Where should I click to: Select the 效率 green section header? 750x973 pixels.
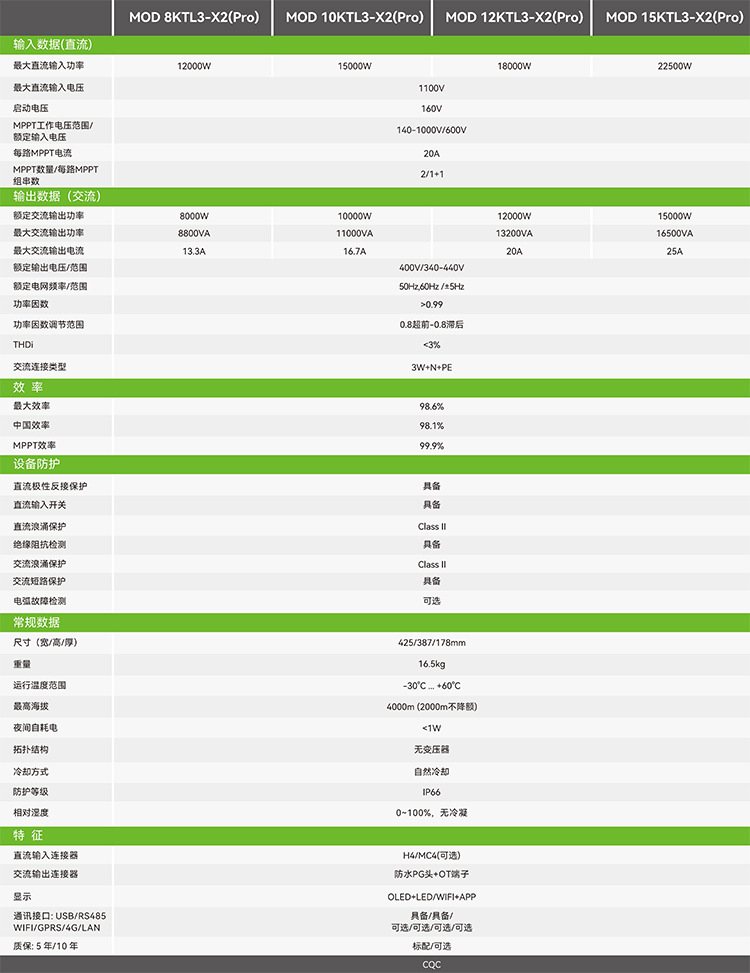coord(28,387)
